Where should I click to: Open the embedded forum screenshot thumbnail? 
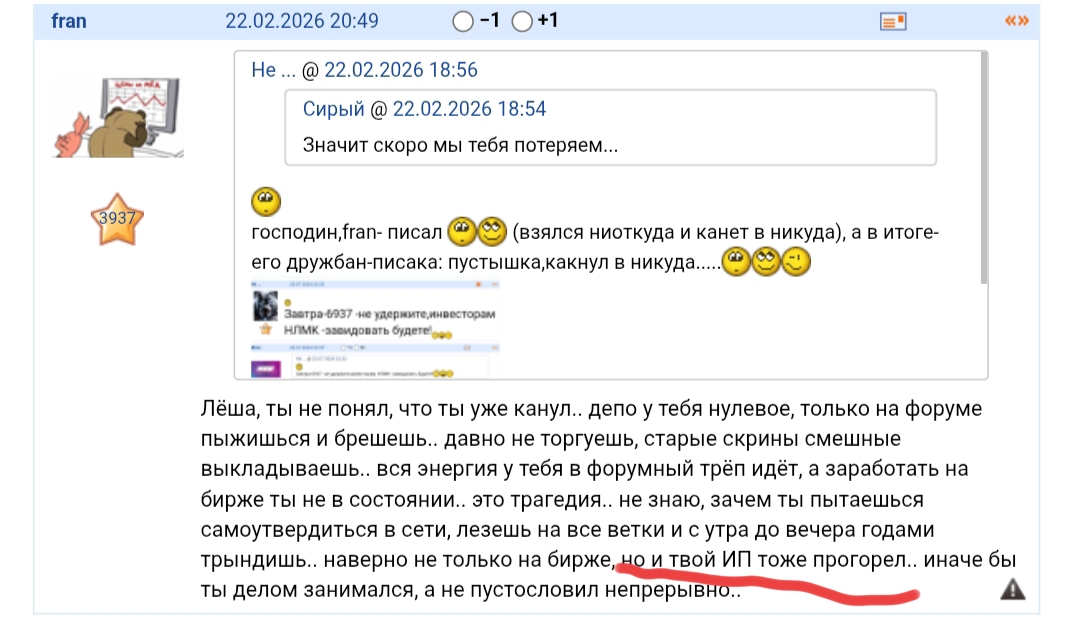click(375, 329)
